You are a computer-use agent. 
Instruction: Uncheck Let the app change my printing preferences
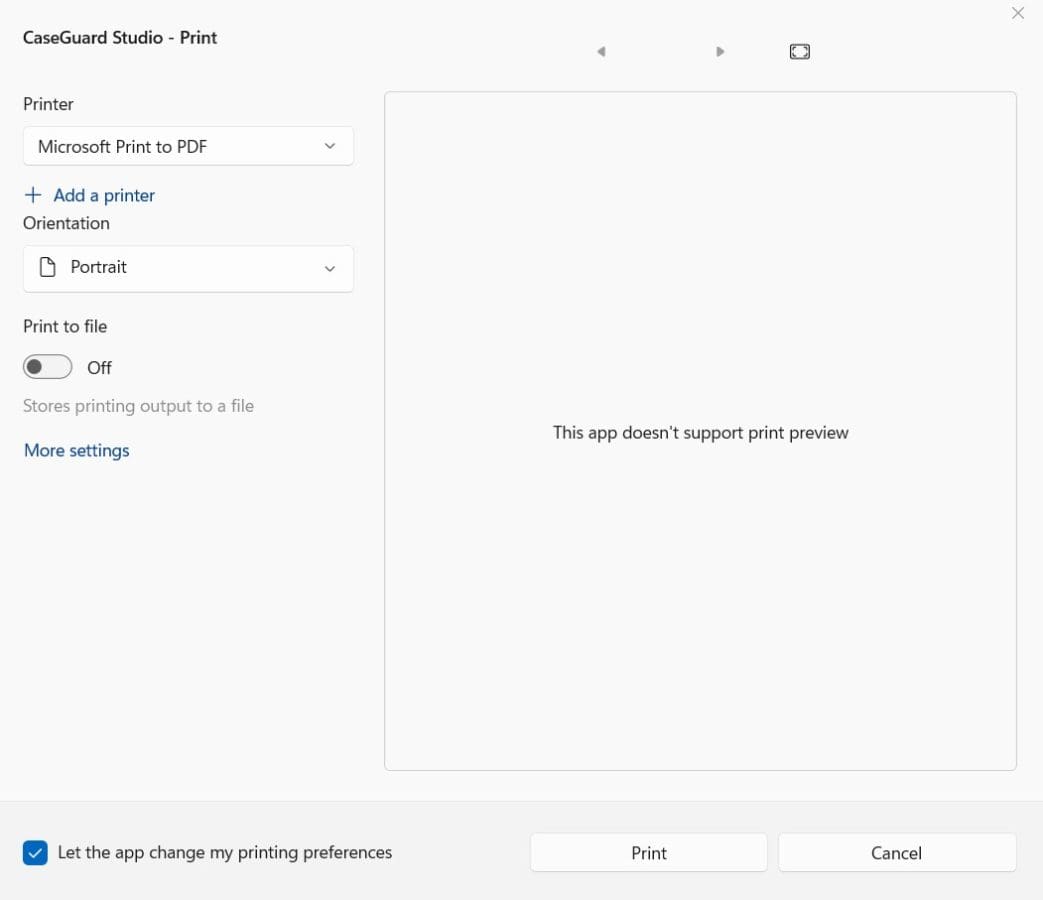pyautogui.click(x=35, y=853)
